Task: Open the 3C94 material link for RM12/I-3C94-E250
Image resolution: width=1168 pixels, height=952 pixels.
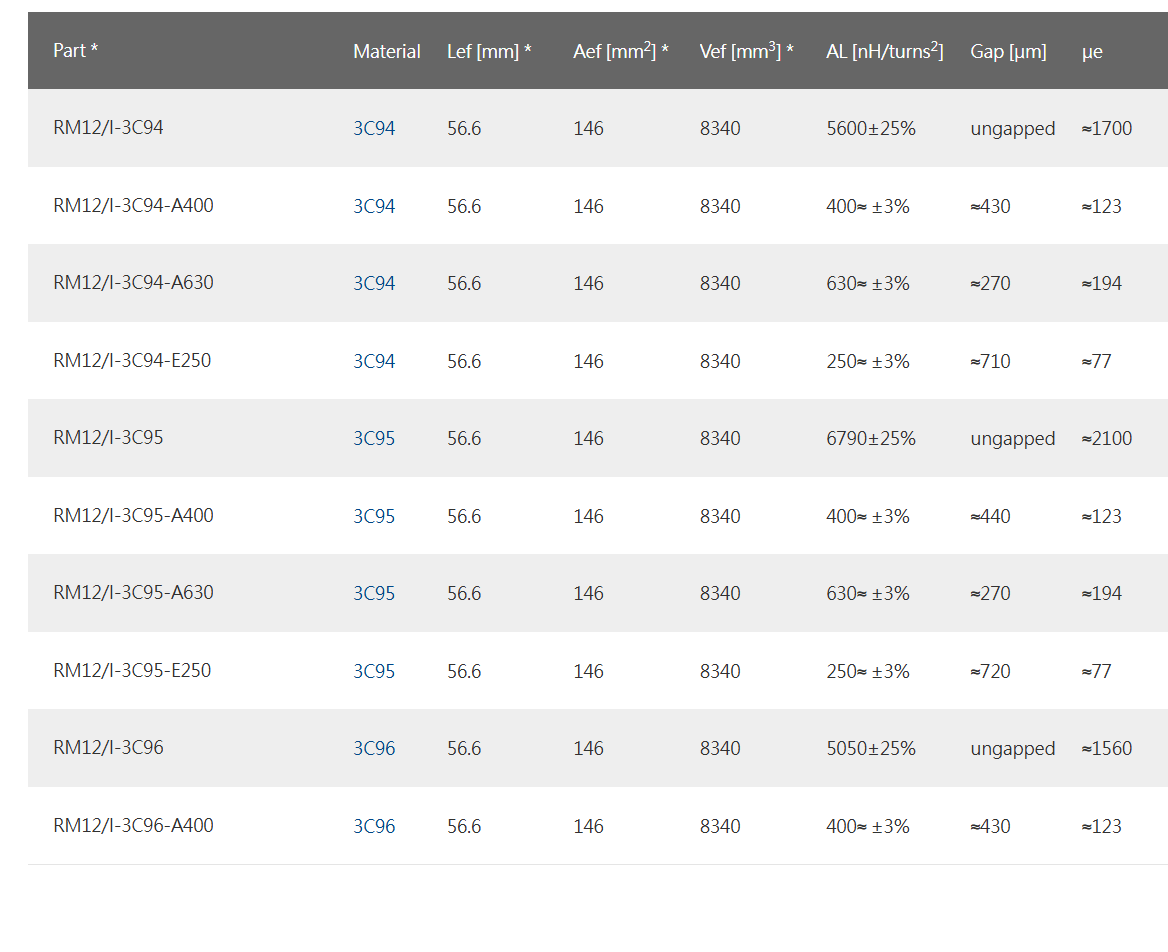Action: click(374, 362)
